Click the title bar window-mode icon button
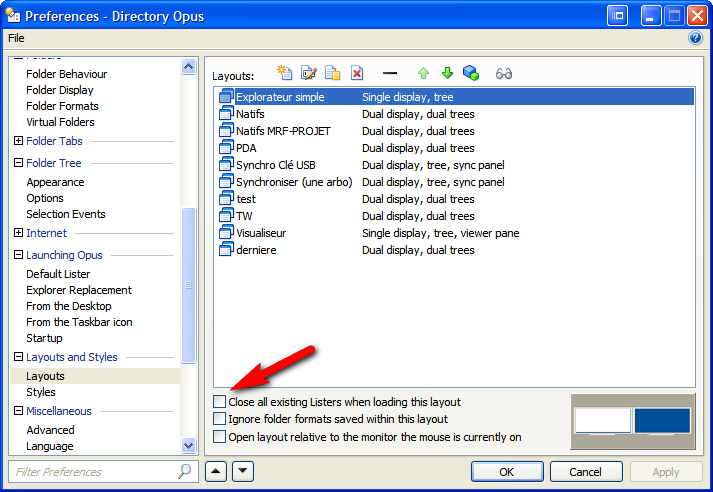The height and width of the screenshot is (492, 713). (x=618, y=16)
